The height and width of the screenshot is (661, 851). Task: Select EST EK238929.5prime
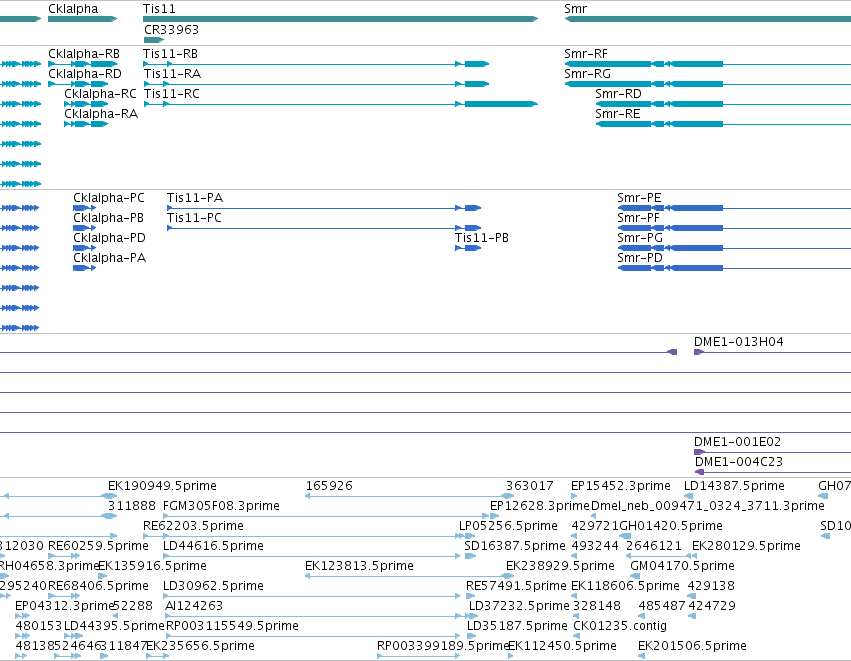click(x=560, y=566)
